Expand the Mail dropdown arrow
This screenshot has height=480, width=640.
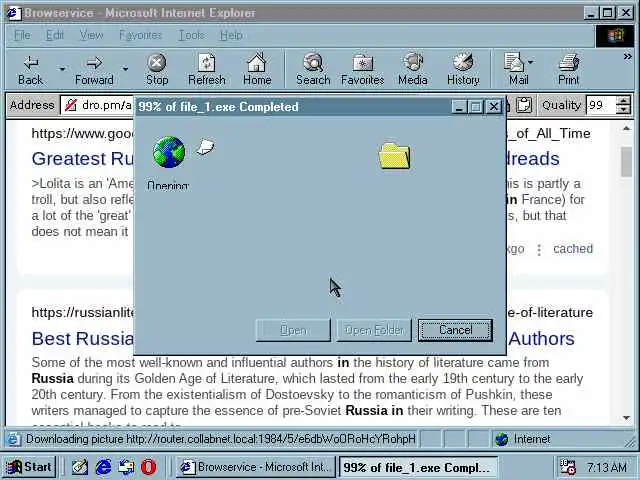531,62
